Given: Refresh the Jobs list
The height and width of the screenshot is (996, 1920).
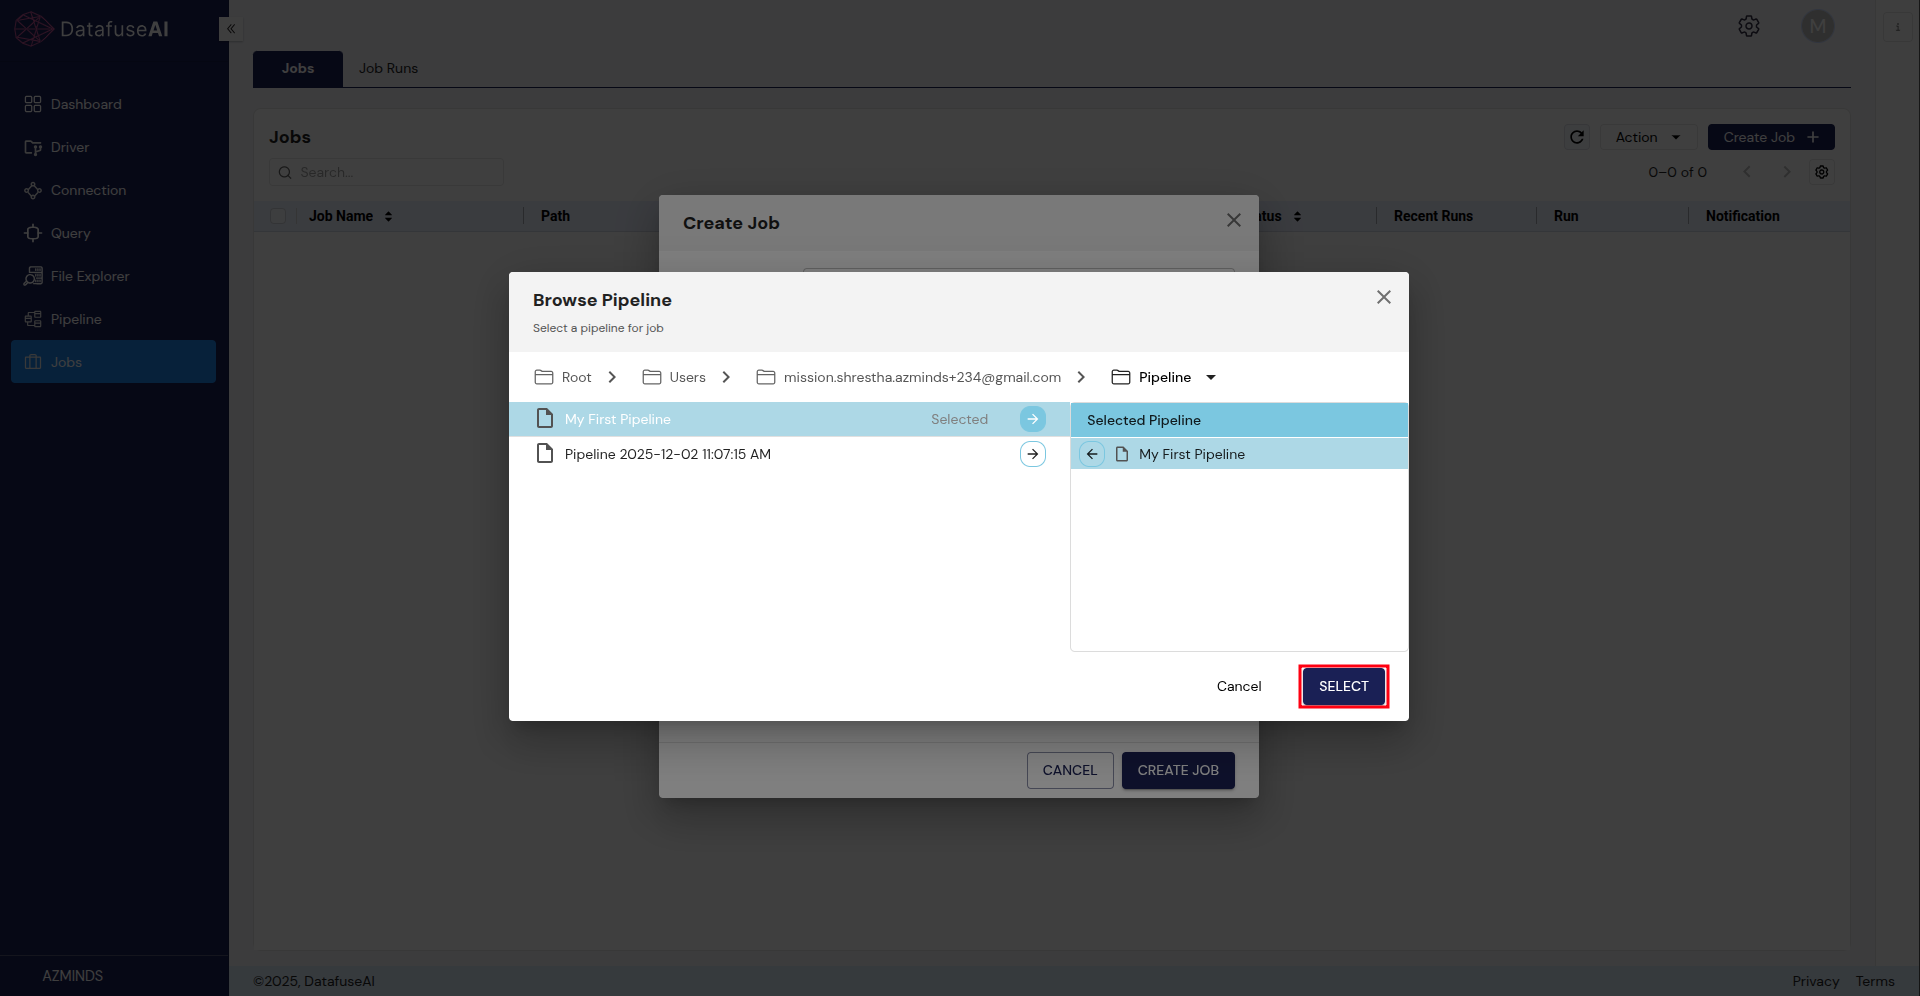Looking at the screenshot, I should pos(1577,137).
